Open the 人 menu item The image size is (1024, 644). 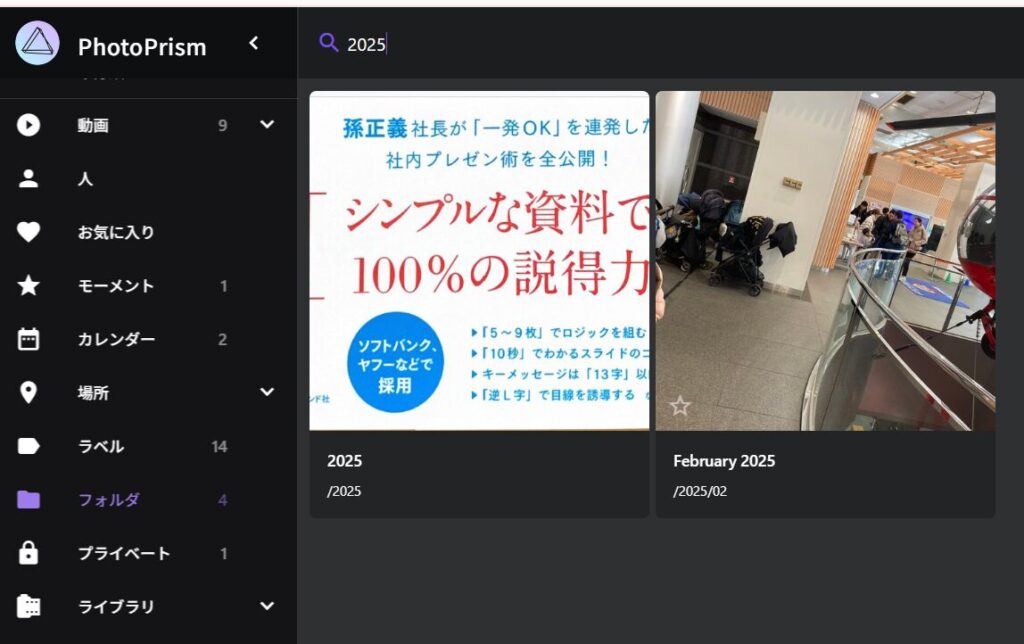pyautogui.click(x=148, y=178)
